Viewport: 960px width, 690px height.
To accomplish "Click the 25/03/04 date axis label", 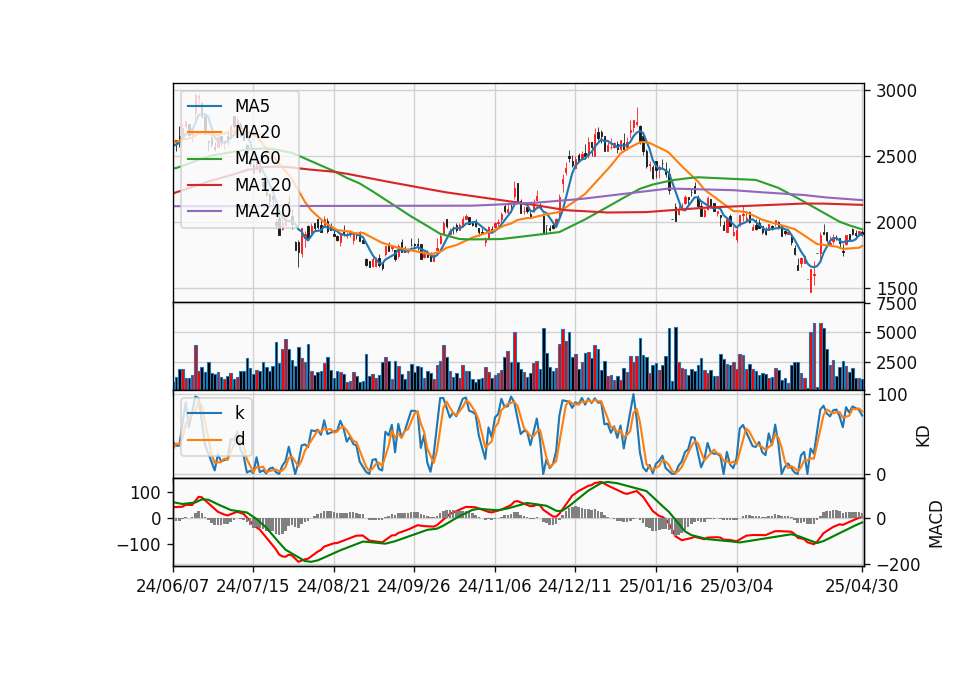I will point(737,587).
